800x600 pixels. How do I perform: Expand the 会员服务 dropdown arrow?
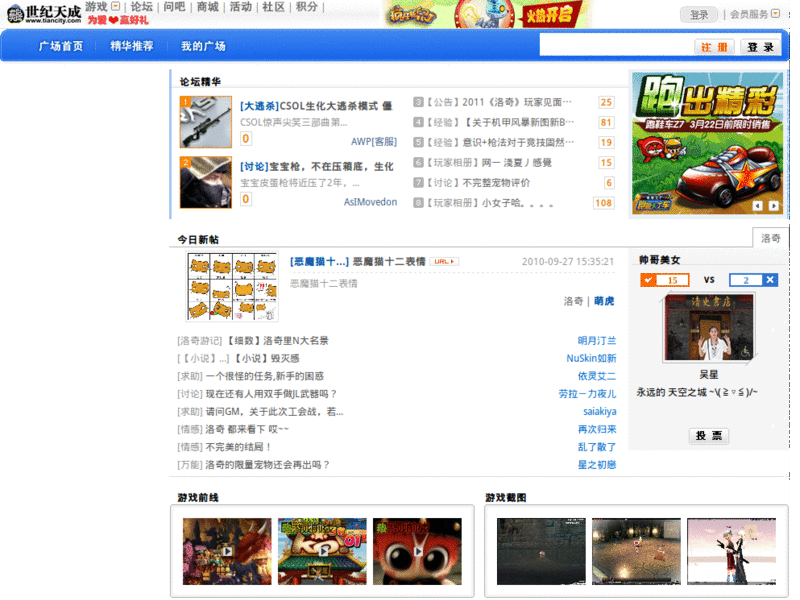[776, 14]
